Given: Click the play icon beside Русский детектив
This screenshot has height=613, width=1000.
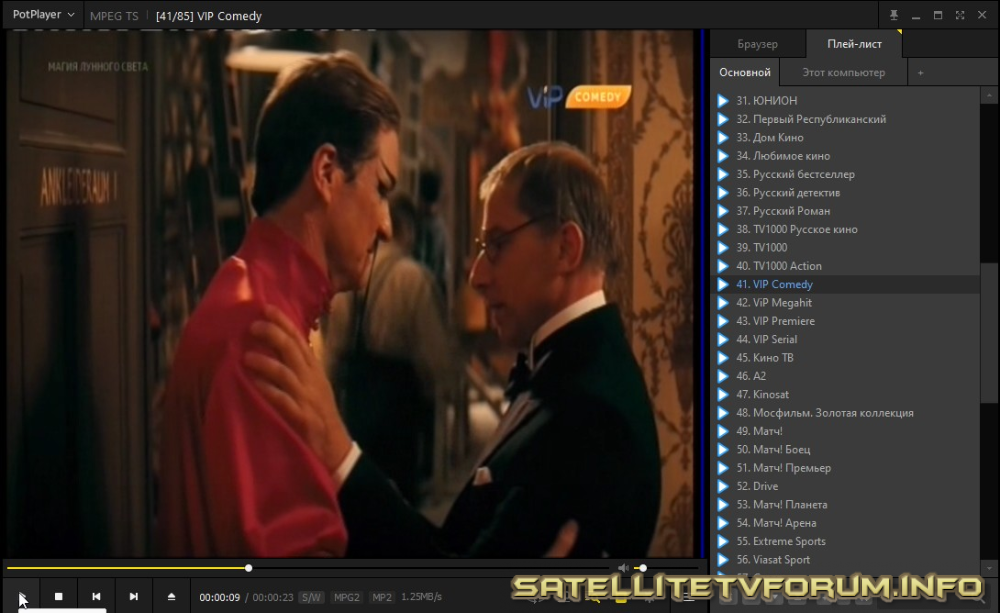Looking at the screenshot, I should click(x=723, y=193).
